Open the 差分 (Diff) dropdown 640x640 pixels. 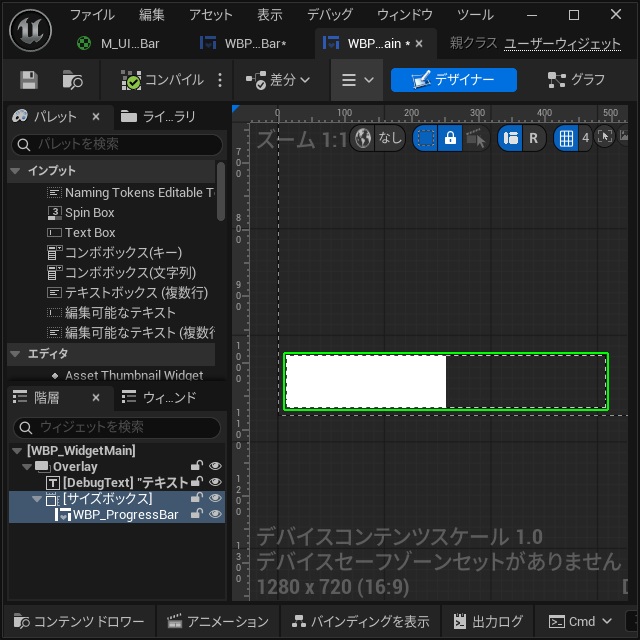click(278, 80)
